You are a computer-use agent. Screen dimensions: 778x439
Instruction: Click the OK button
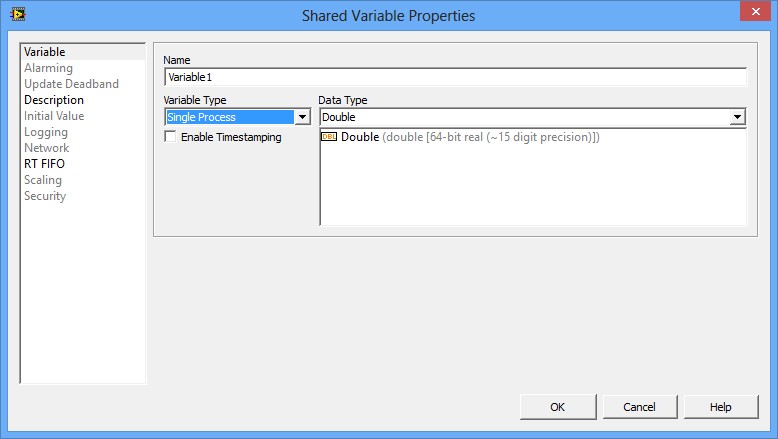558,407
